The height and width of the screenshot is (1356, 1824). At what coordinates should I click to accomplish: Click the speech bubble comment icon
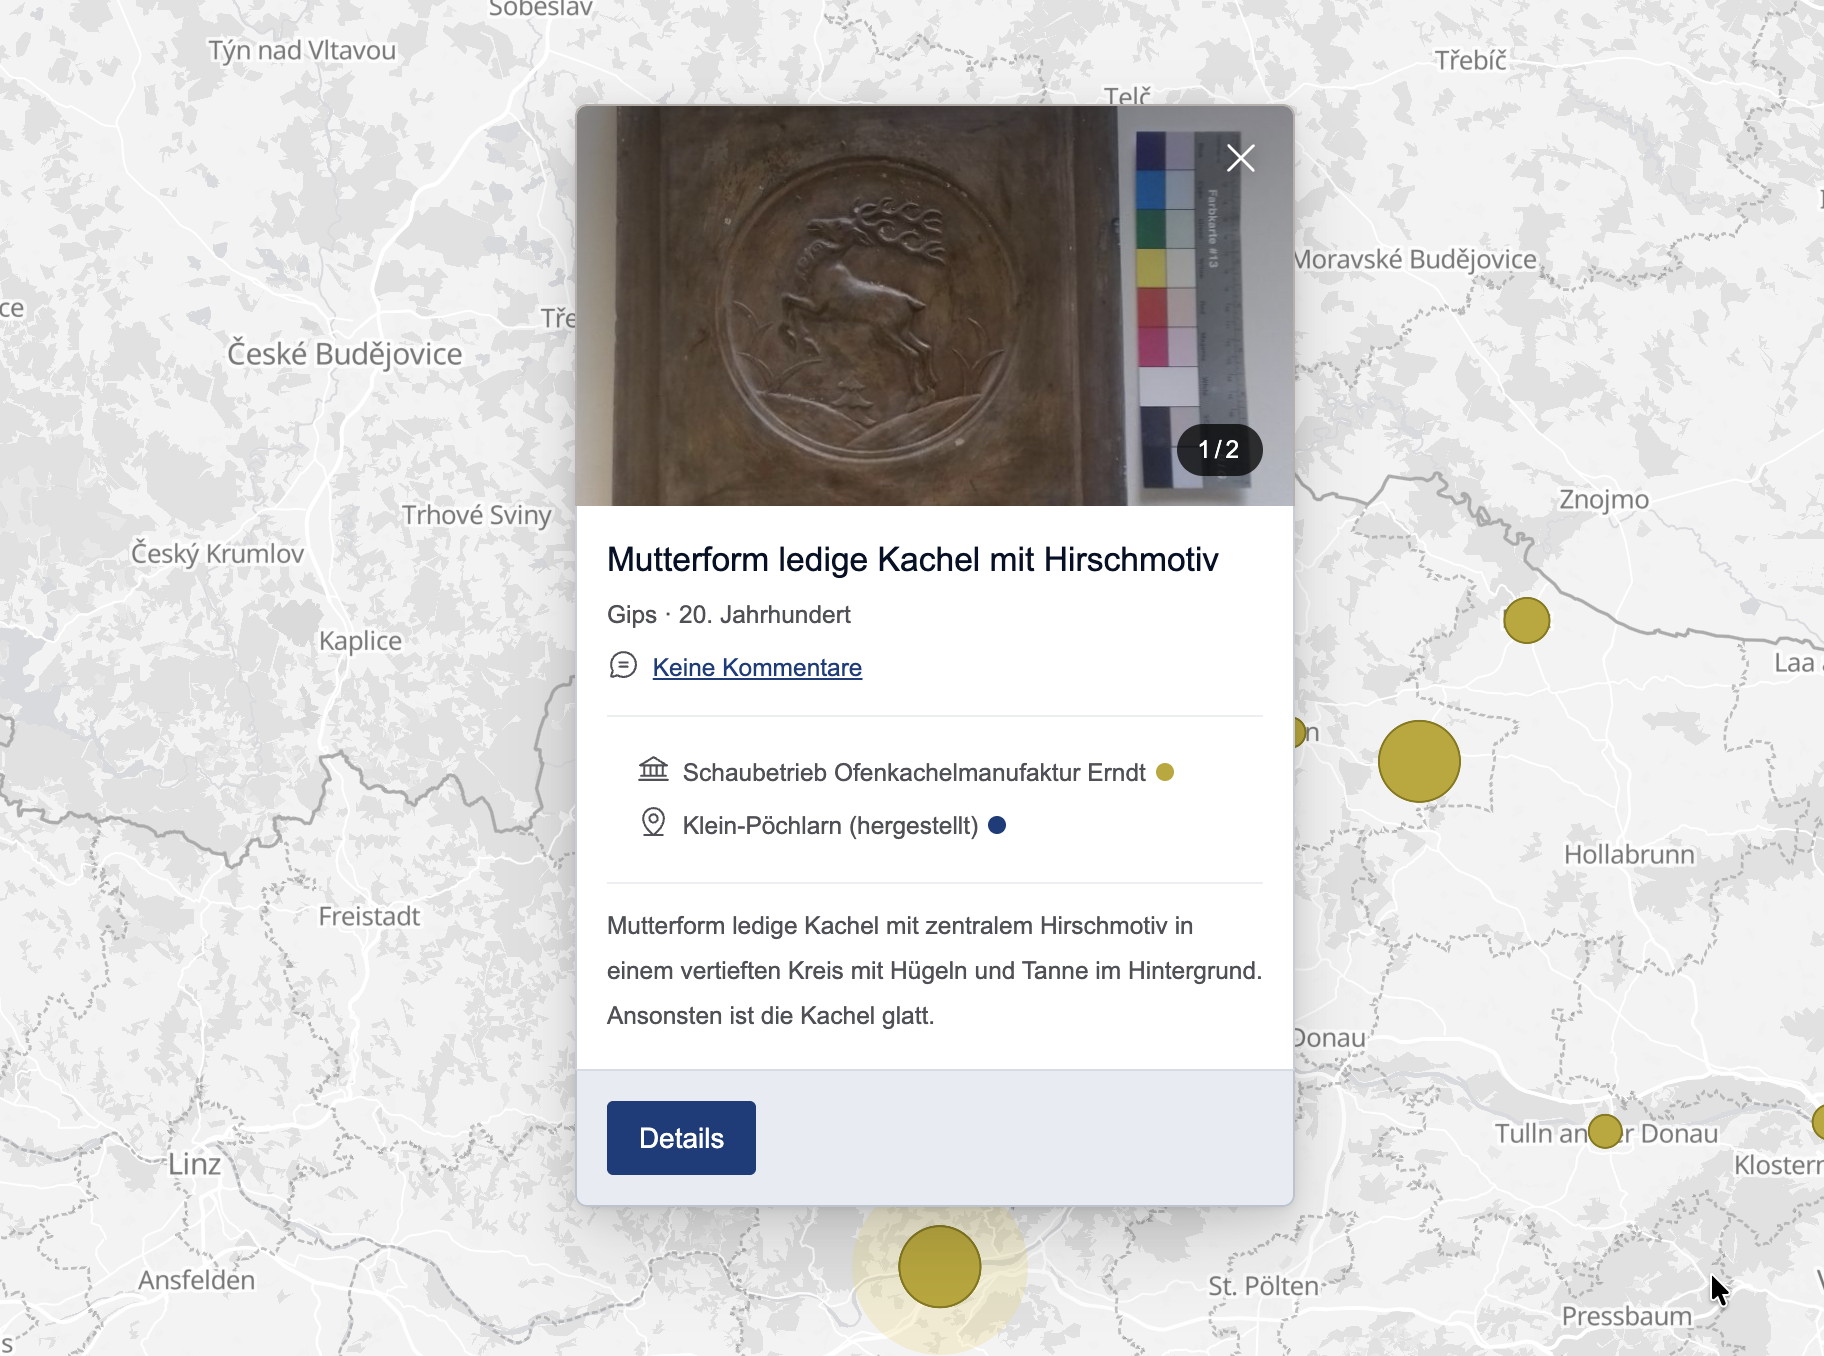(623, 666)
